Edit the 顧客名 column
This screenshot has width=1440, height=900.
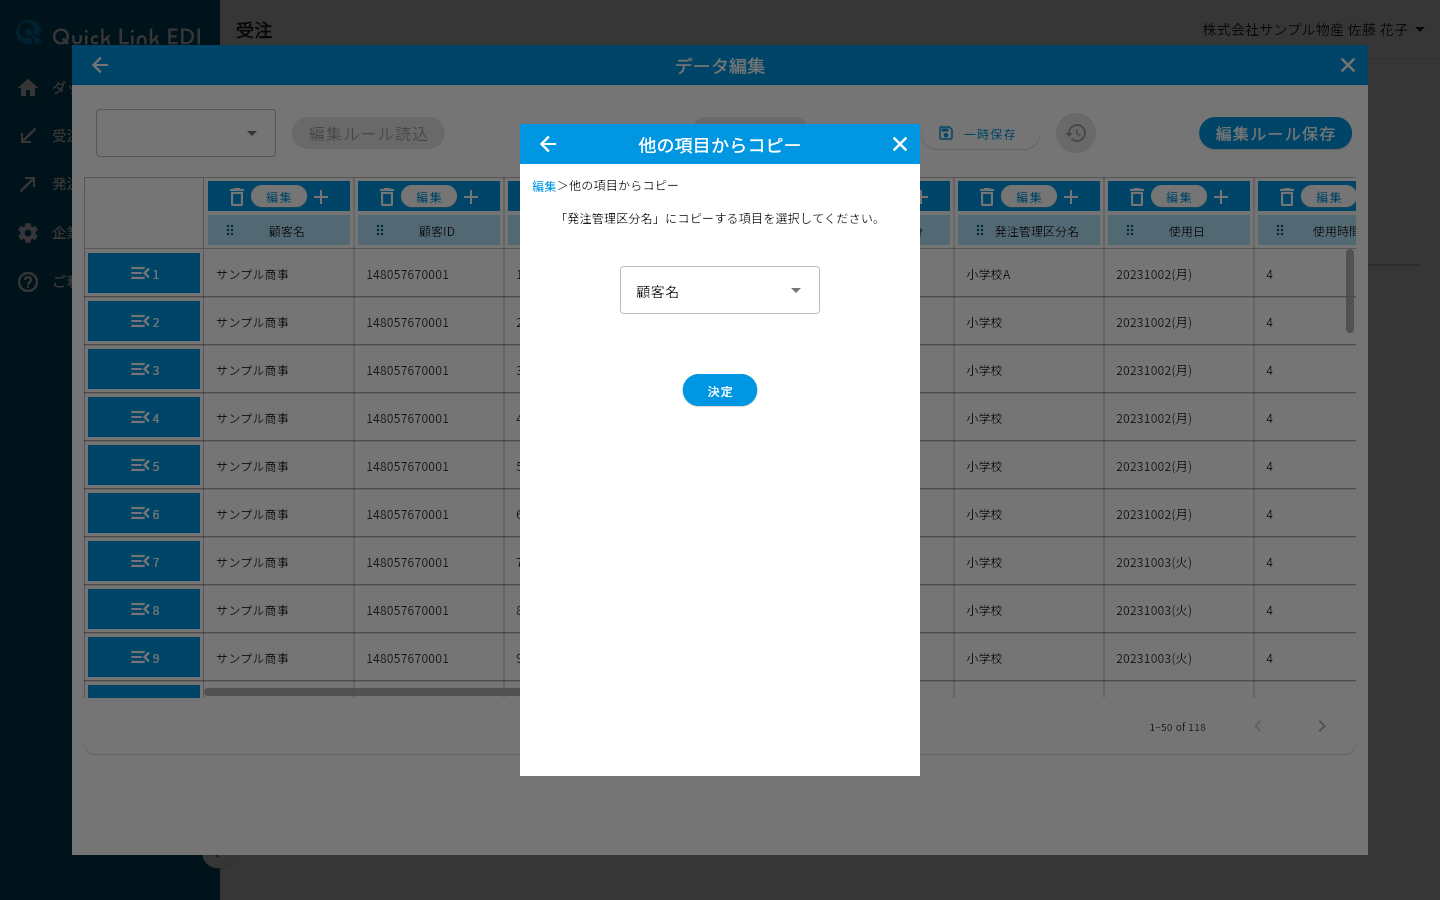click(x=279, y=197)
